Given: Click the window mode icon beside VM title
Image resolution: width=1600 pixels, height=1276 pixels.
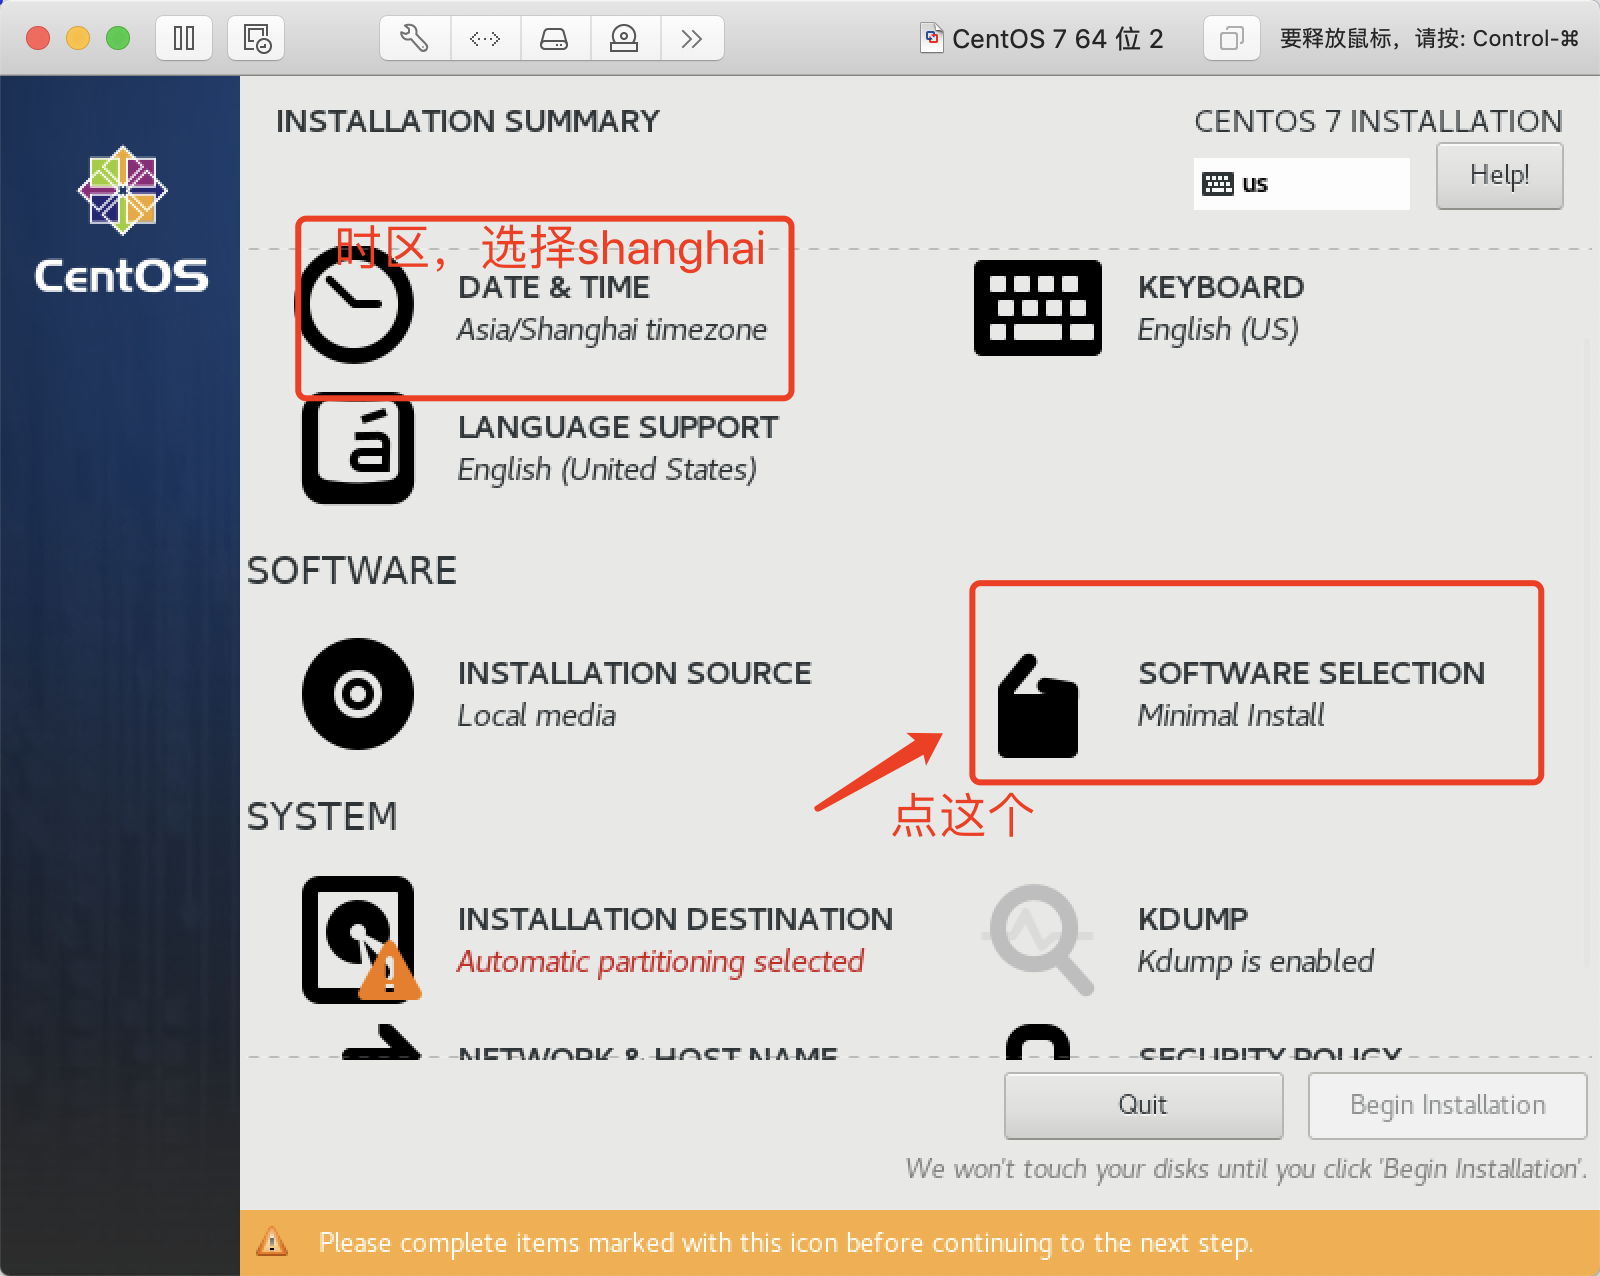Looking at the screenshot, I should tap(1231, 39).
